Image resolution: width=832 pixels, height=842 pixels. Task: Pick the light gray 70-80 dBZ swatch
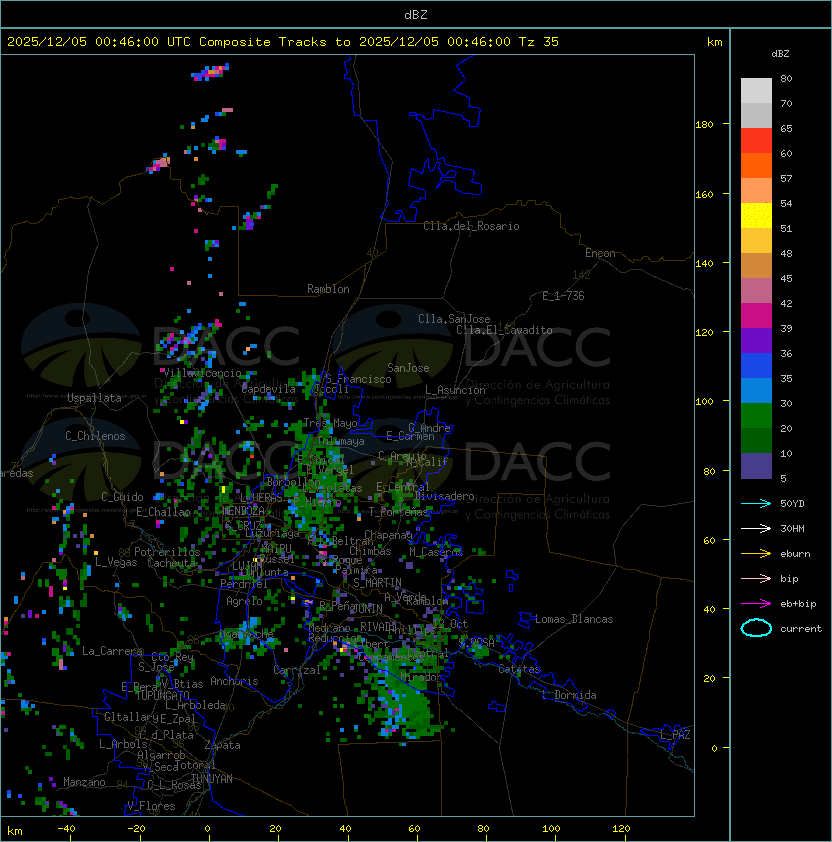756,91
